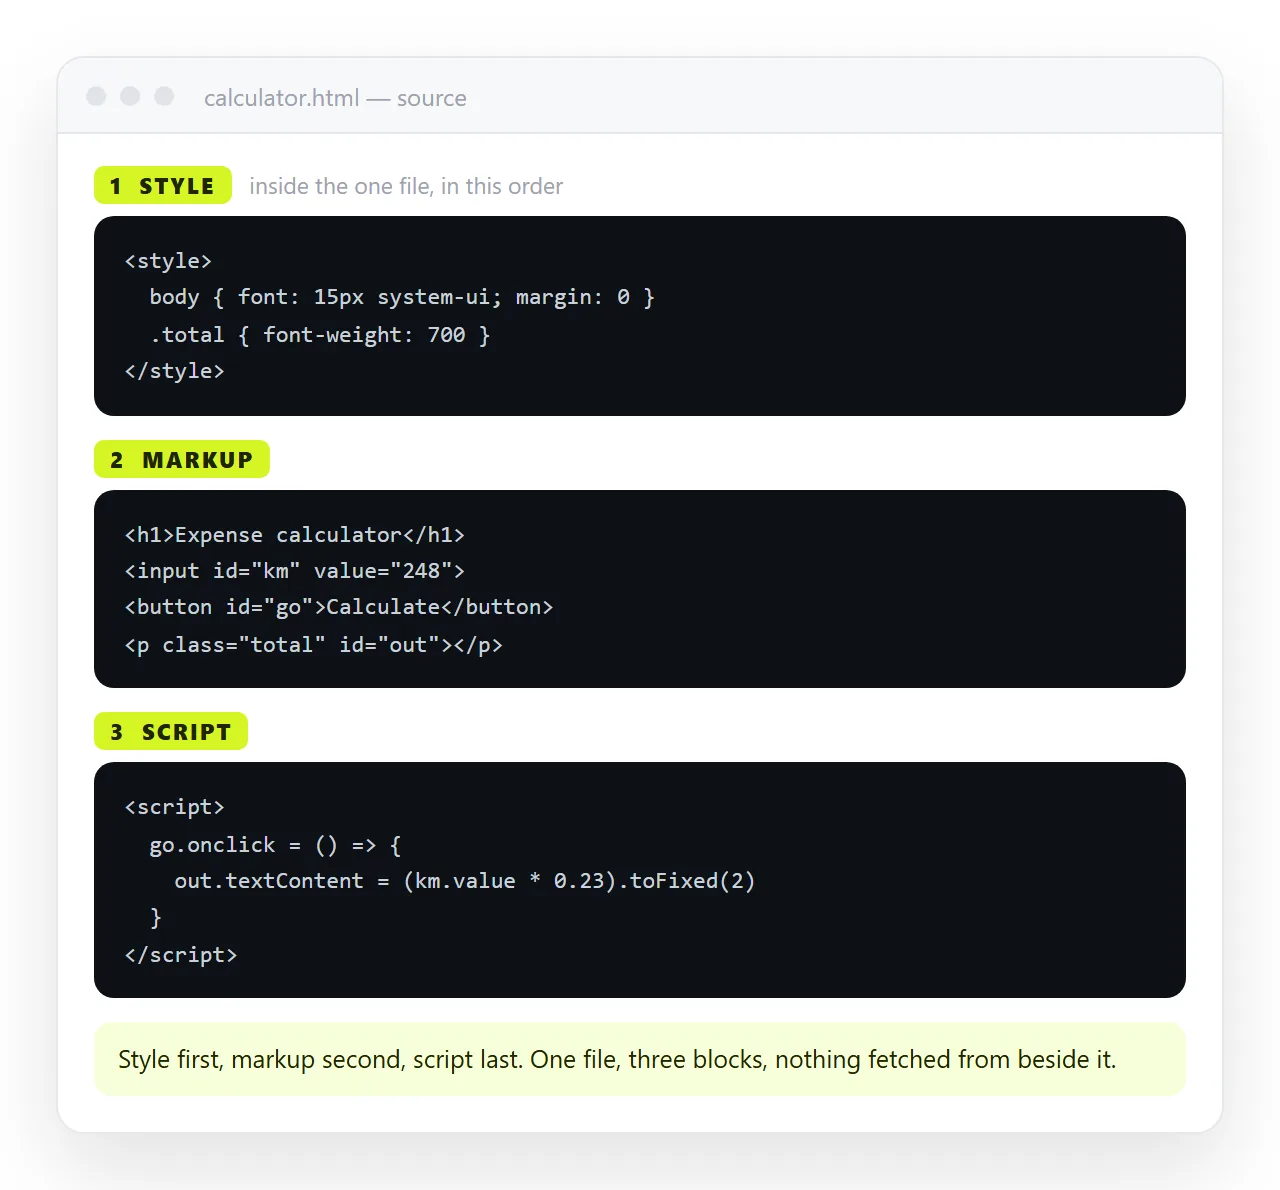Image resolution: width=1280 pixels, height=1190 pixels.
Task: Click the closing </script> tag line
Action: (x=181, y=955)
